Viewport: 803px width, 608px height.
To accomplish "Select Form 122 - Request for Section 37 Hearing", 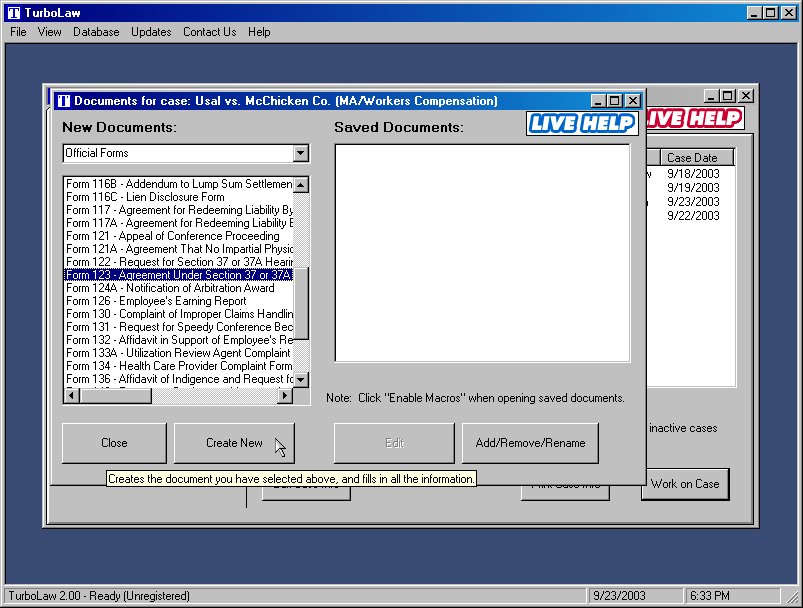I will point(179,262).
